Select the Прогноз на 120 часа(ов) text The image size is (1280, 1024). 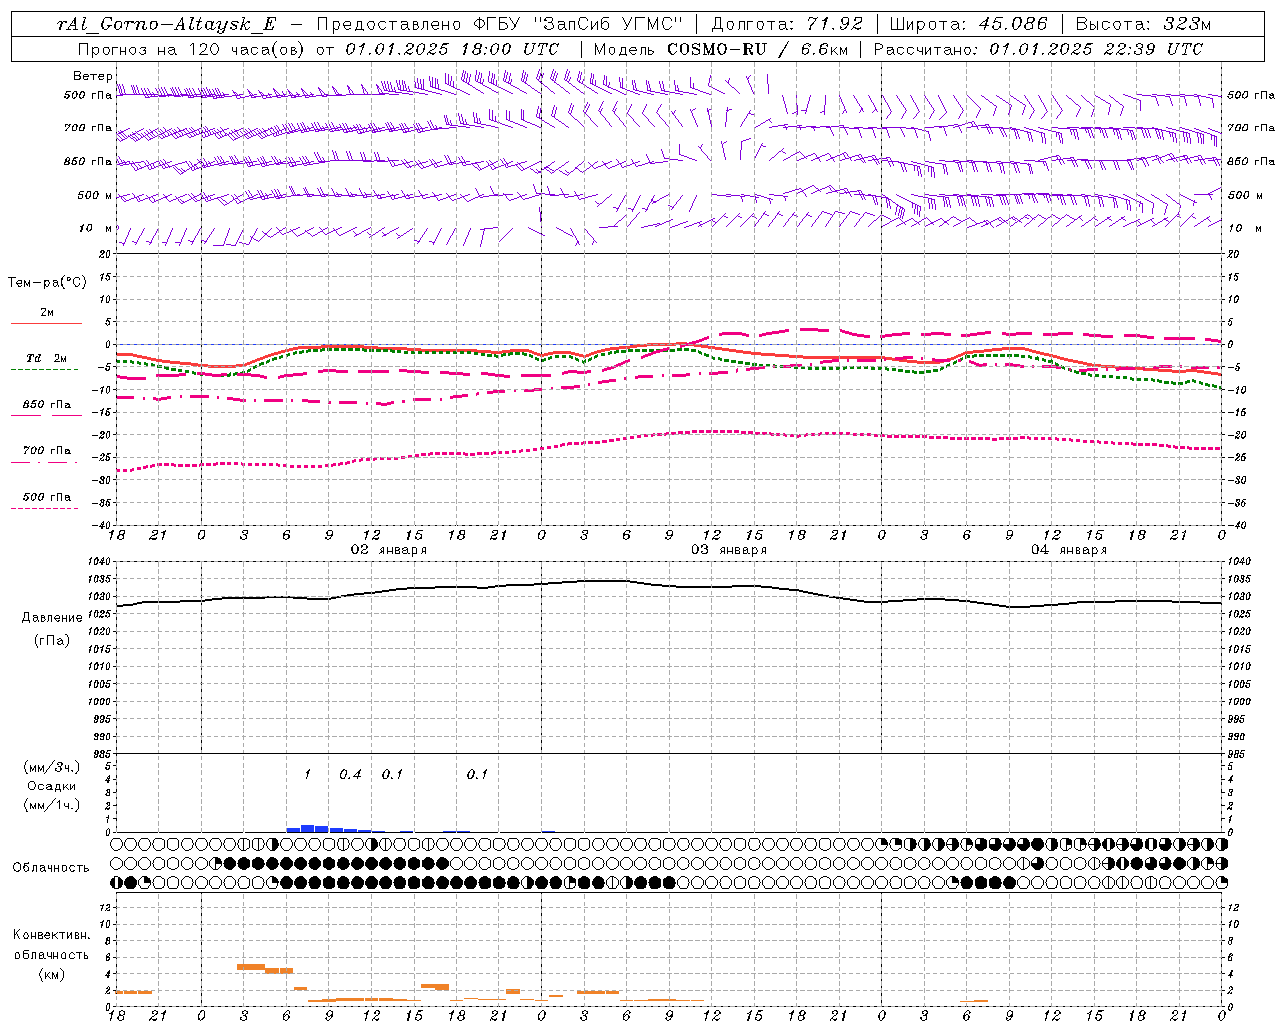coord(192,49)
